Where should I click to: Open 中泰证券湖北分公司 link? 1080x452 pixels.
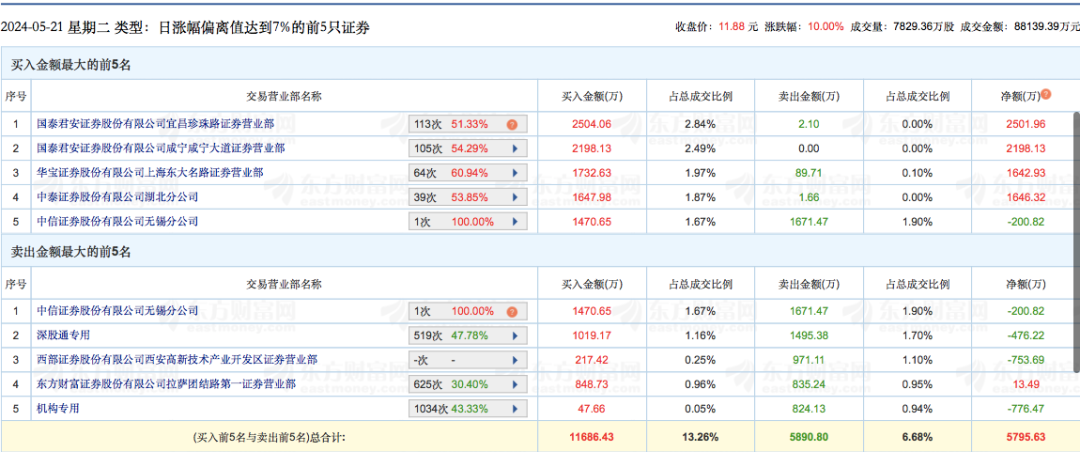click(117, 197)
